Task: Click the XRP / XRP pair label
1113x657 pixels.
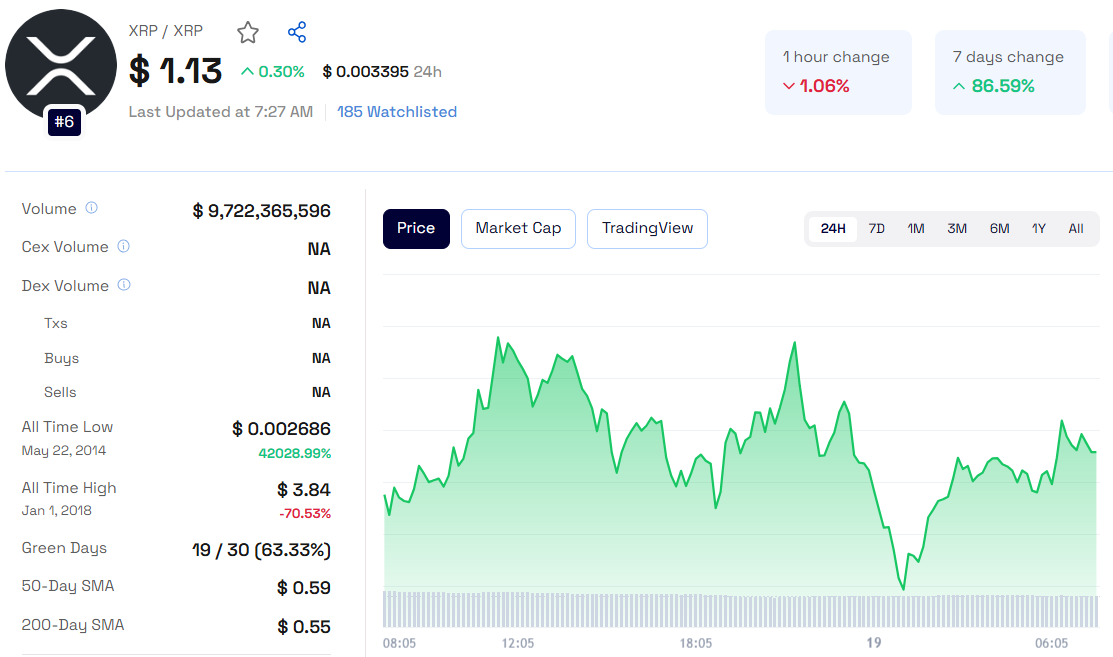Action: coord(165,31)
